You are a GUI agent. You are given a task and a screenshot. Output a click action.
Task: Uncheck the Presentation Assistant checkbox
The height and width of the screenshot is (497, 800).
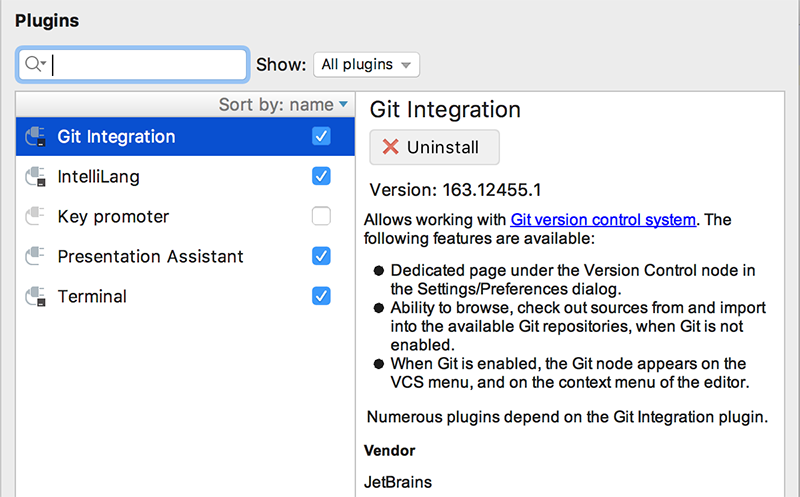pyautogui.click(x=321, y=256)
